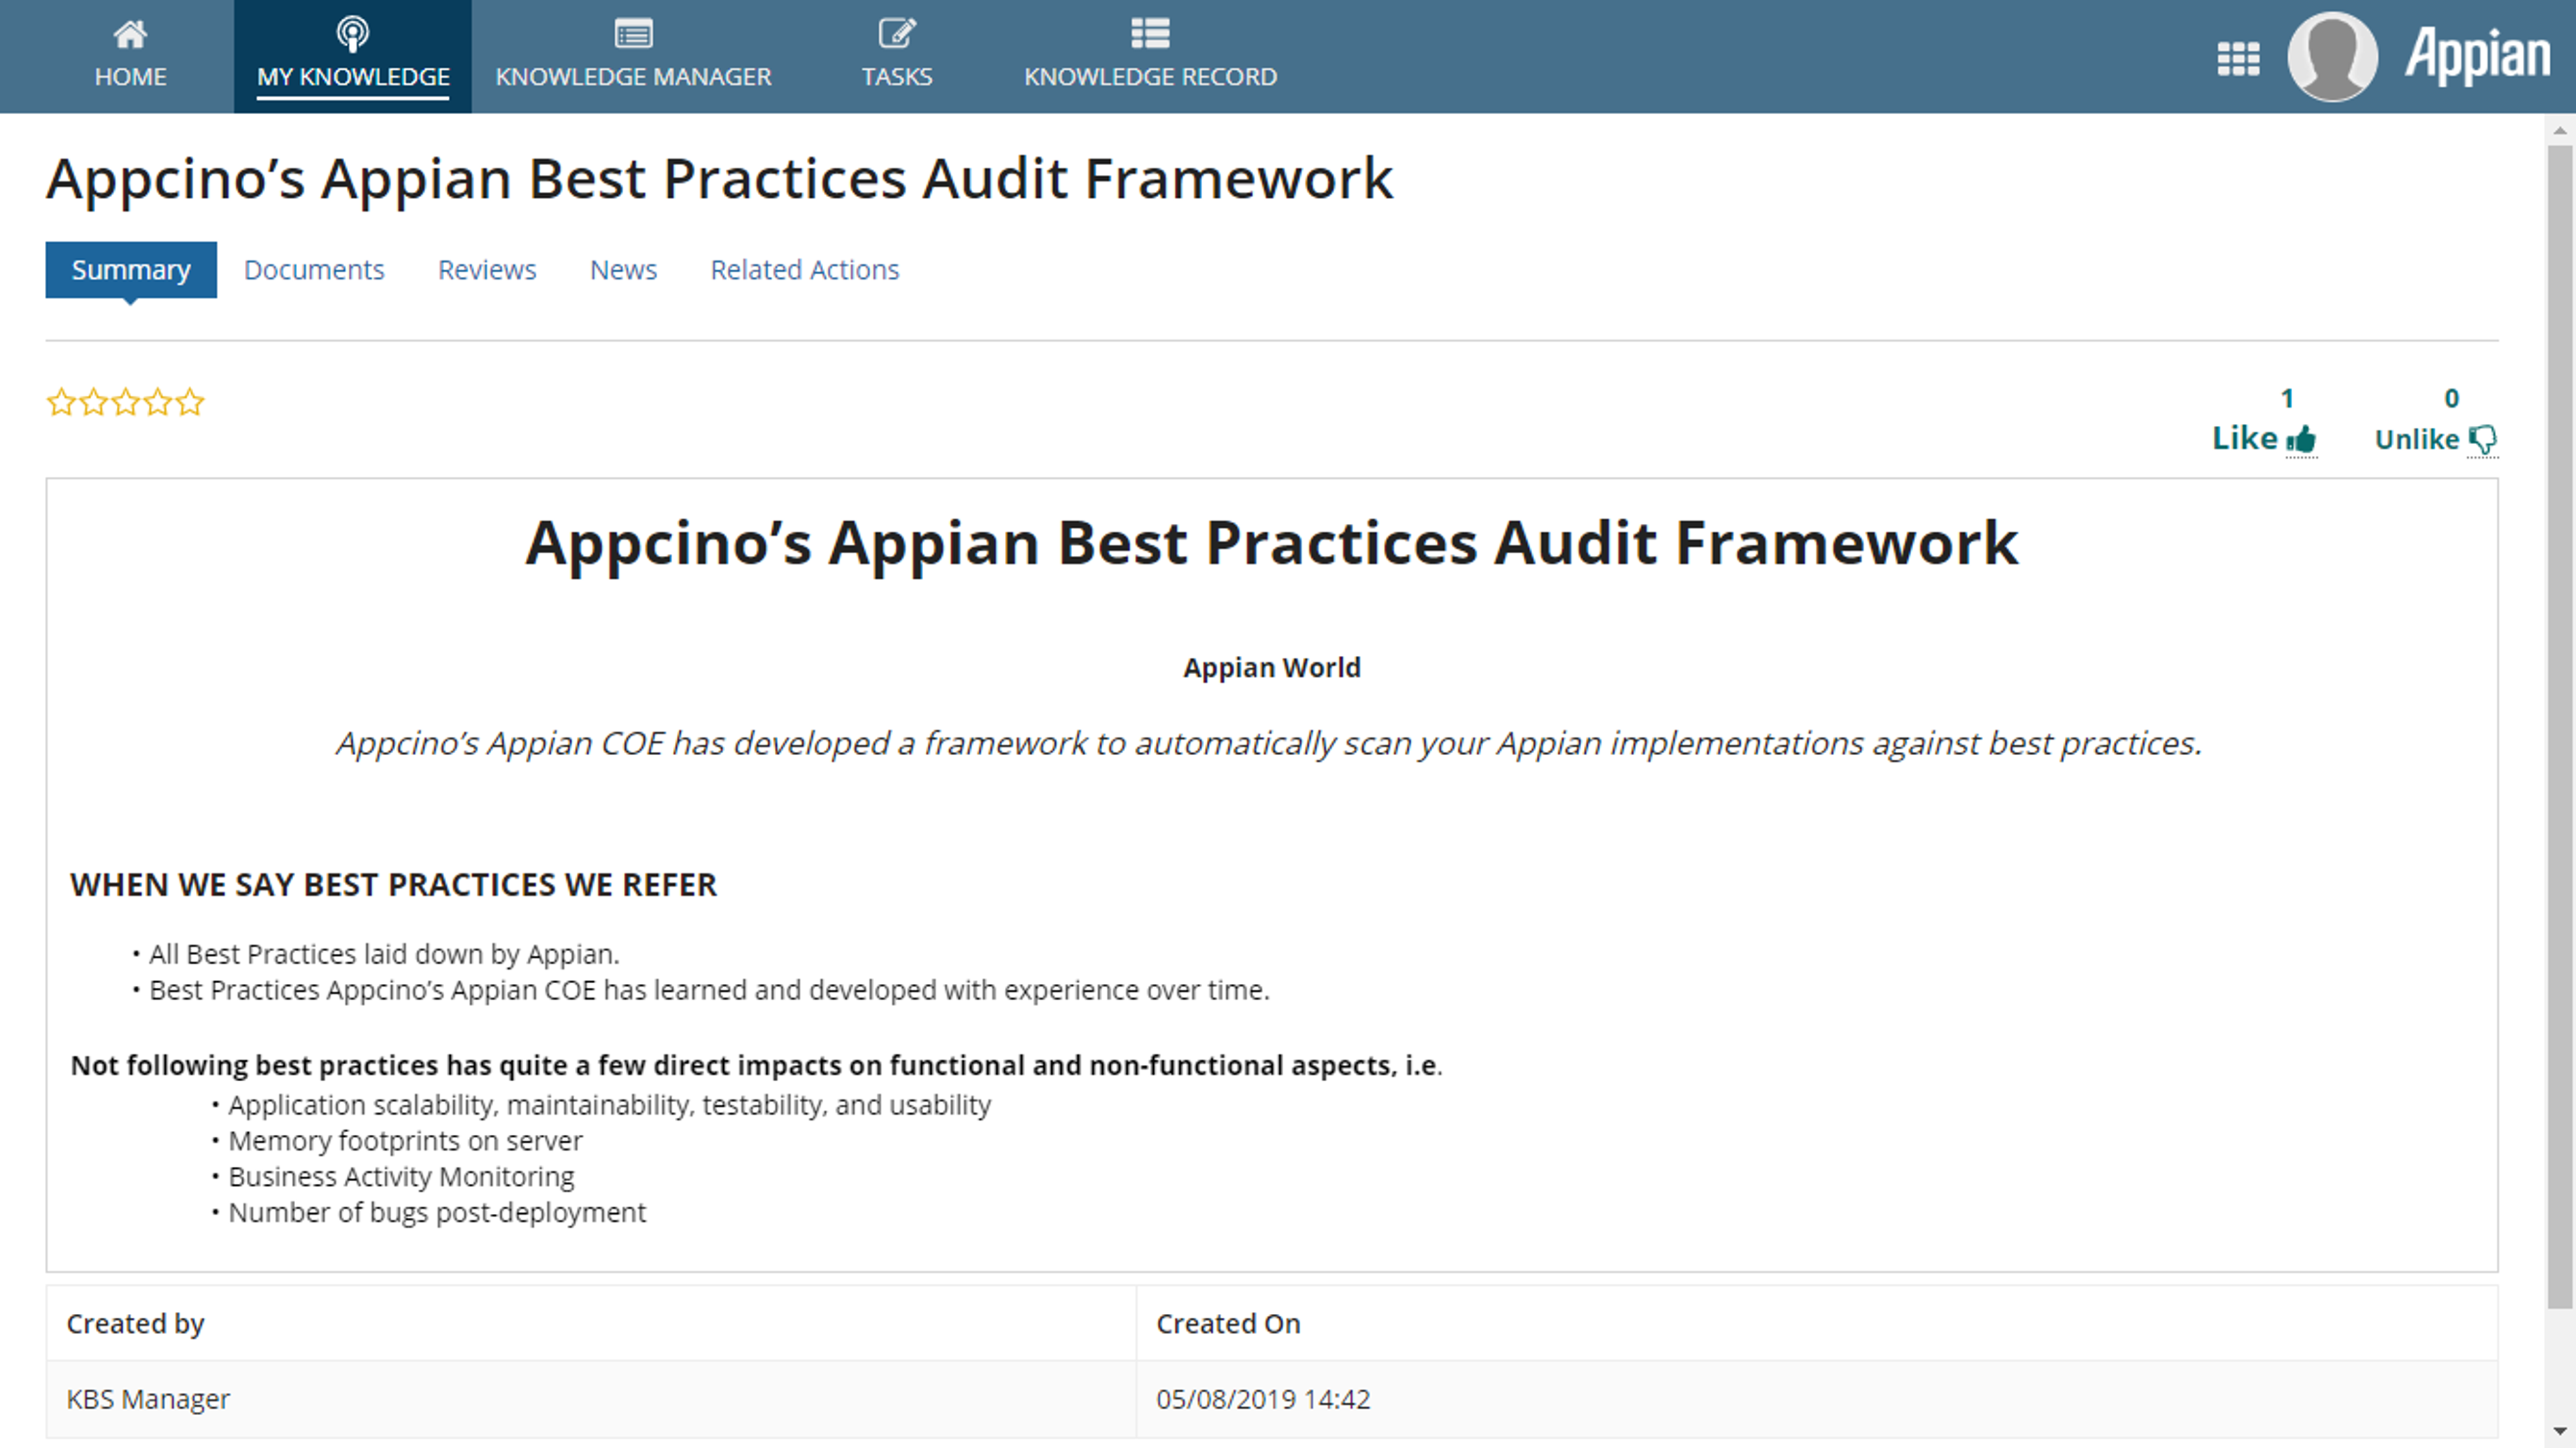Select the Summary tab

pos(131,270)
